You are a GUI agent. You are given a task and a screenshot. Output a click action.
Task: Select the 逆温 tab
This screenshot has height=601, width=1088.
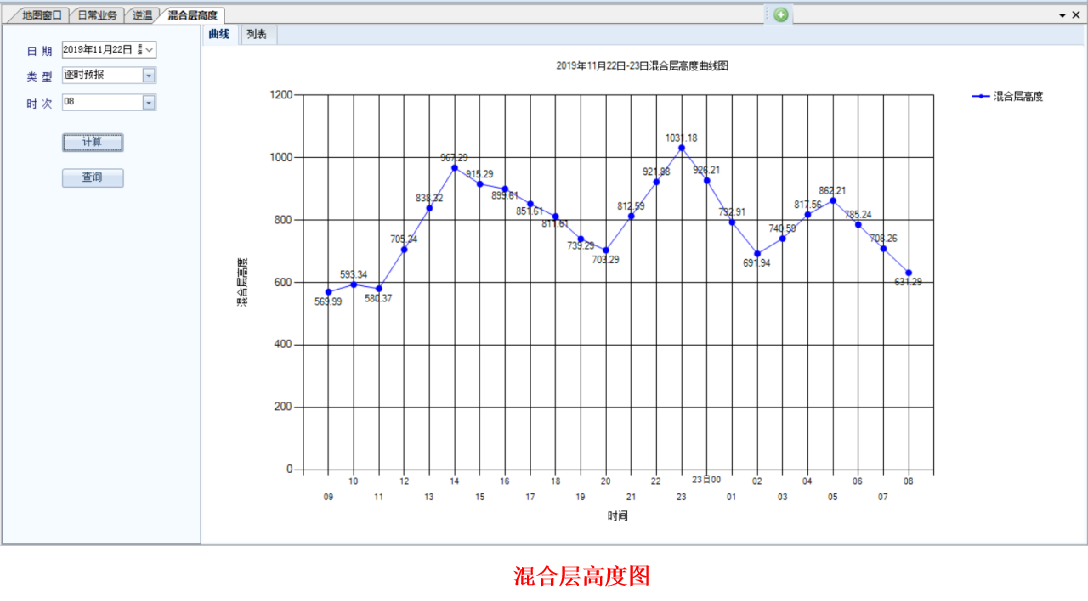[142, 16]
